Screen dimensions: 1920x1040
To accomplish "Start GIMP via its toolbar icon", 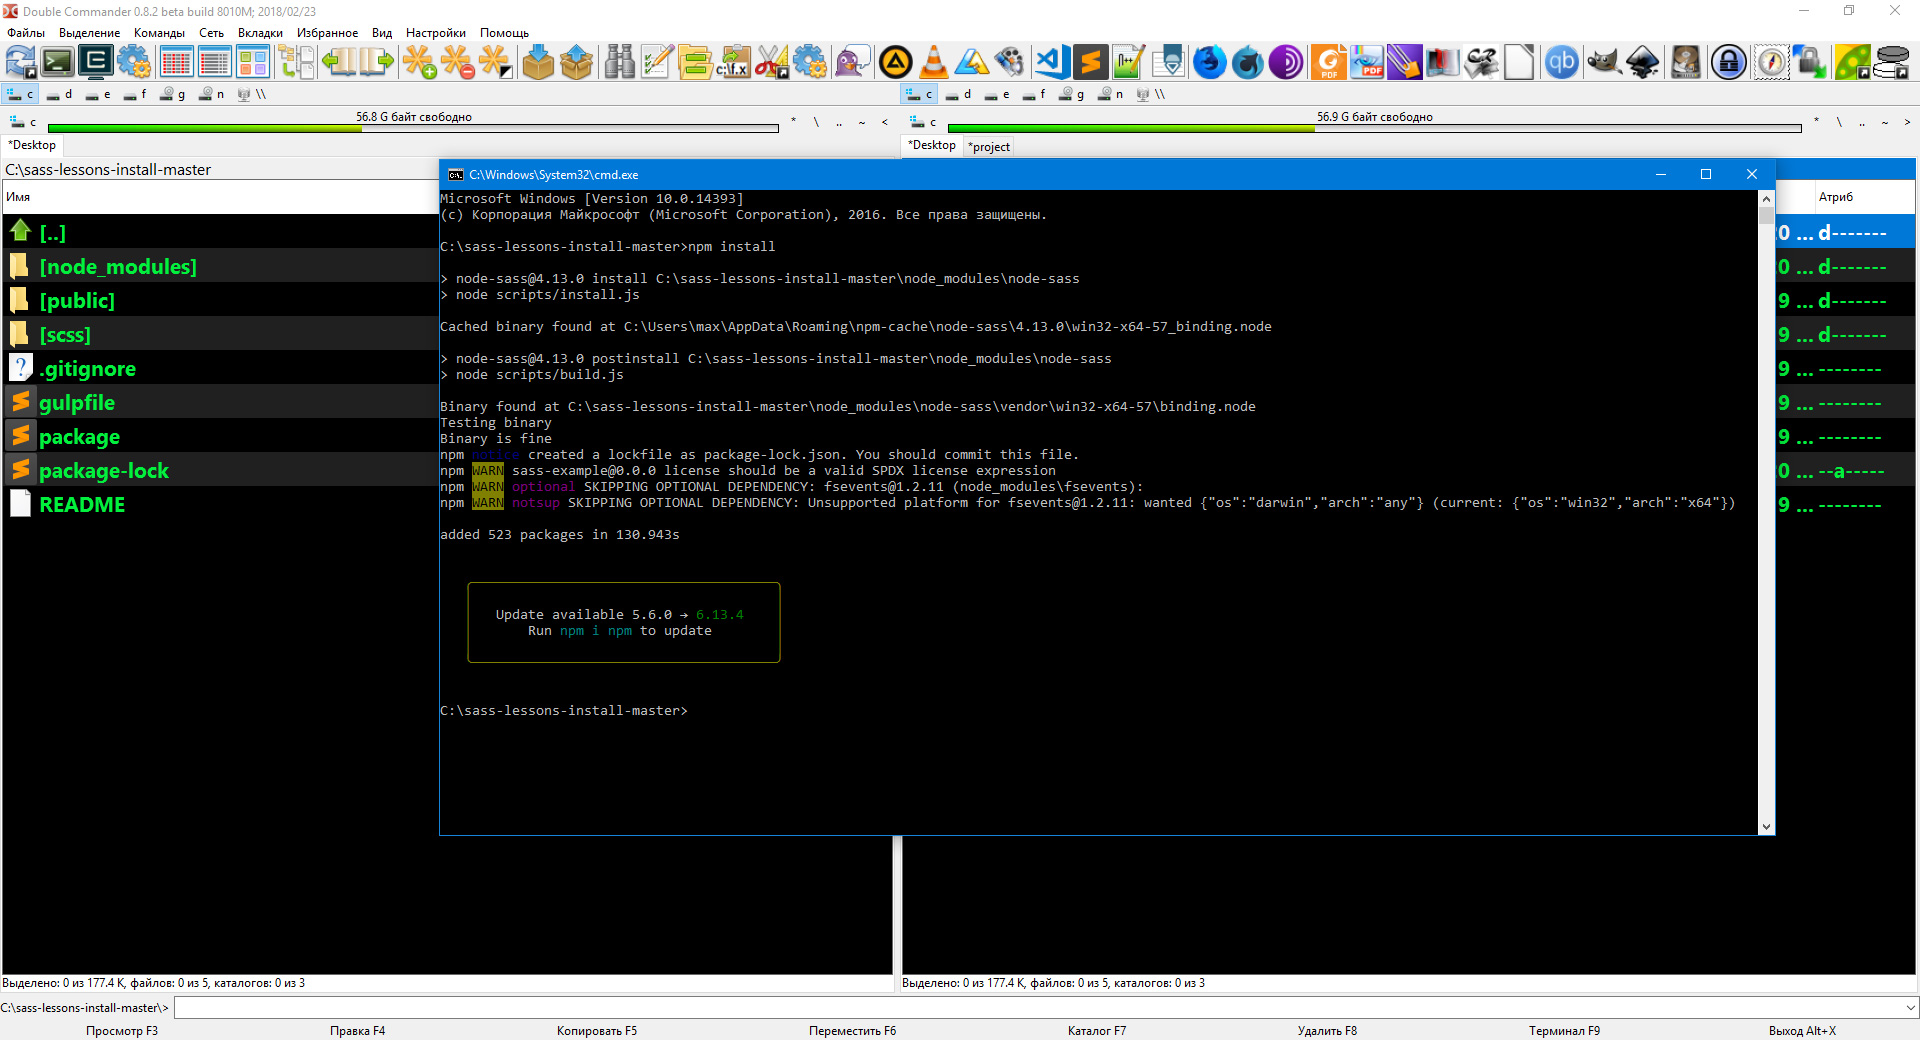I will click(1603, 62).
